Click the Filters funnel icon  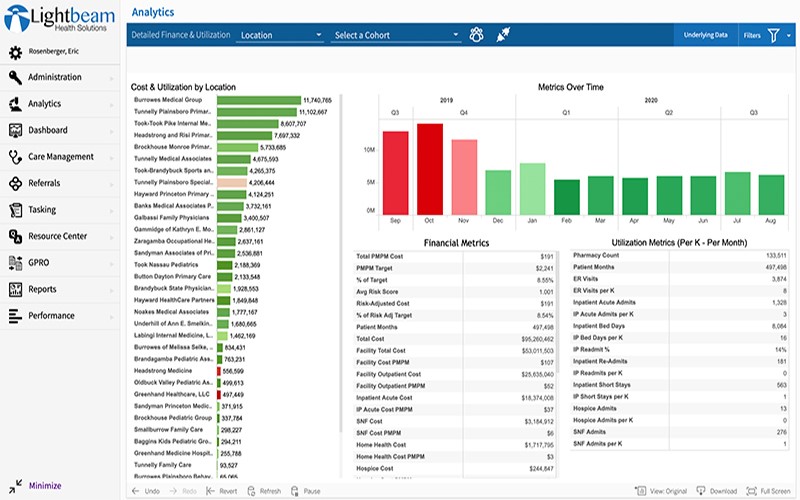774,35
